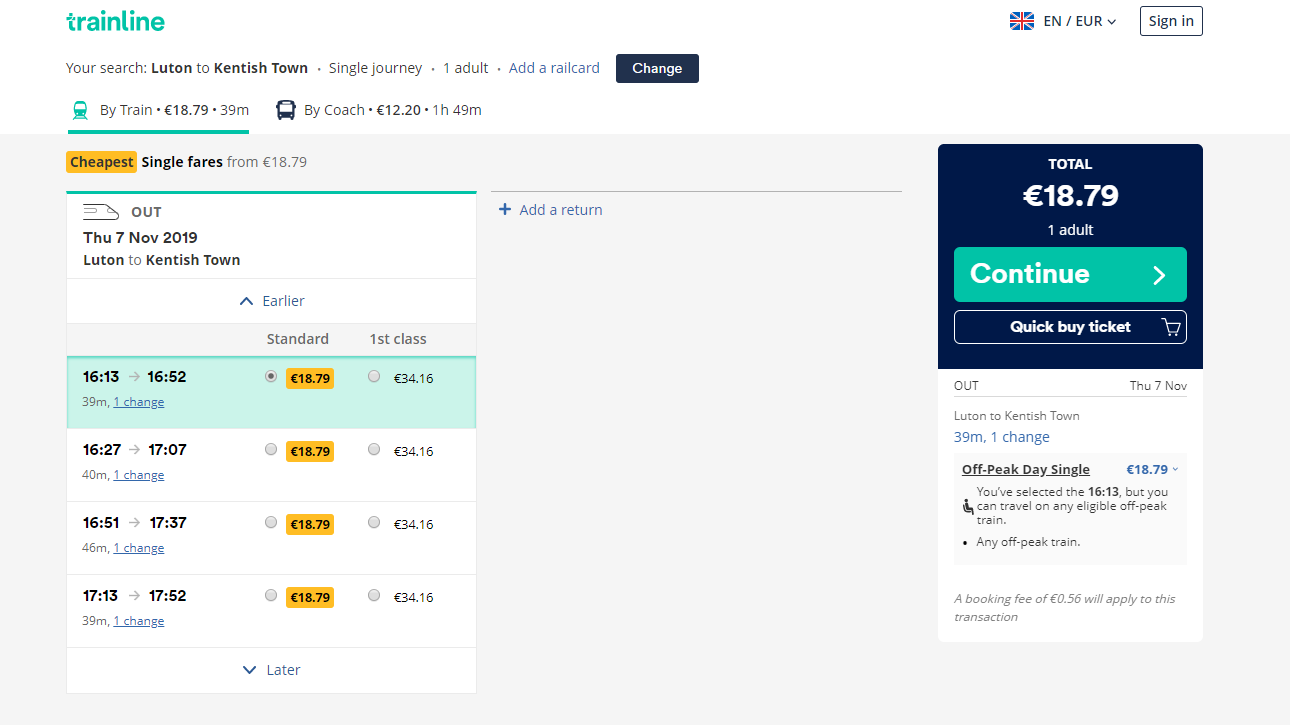Open 1 change link for 17:13 train
This screenshot has height=725, width=1290.
click(x=139, y=621)
